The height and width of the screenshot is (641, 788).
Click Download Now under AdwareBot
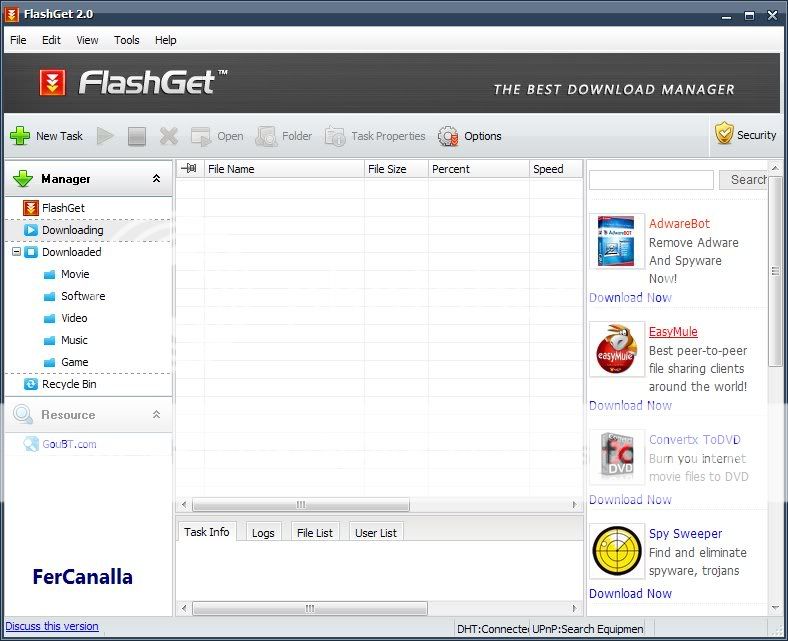click(630, 298)
